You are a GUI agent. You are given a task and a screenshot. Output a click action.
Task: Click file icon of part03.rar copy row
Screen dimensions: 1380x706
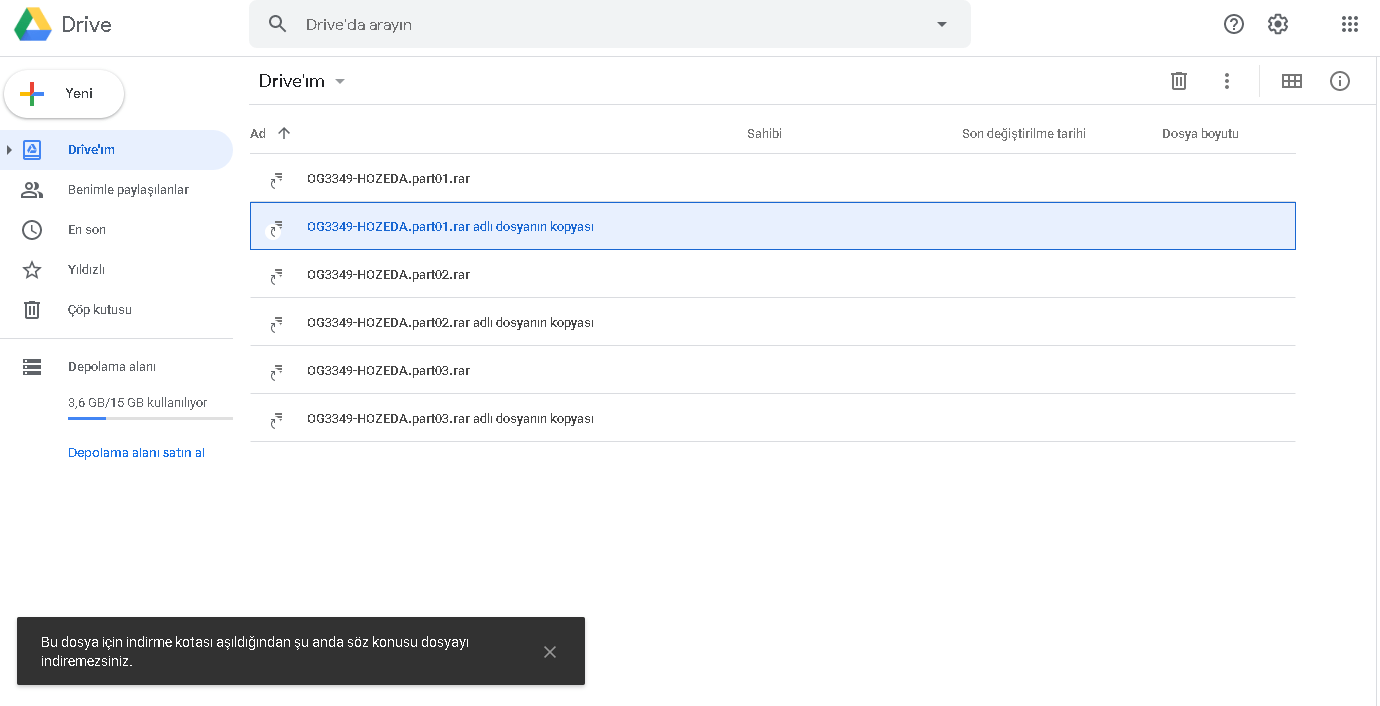(277, 420)
